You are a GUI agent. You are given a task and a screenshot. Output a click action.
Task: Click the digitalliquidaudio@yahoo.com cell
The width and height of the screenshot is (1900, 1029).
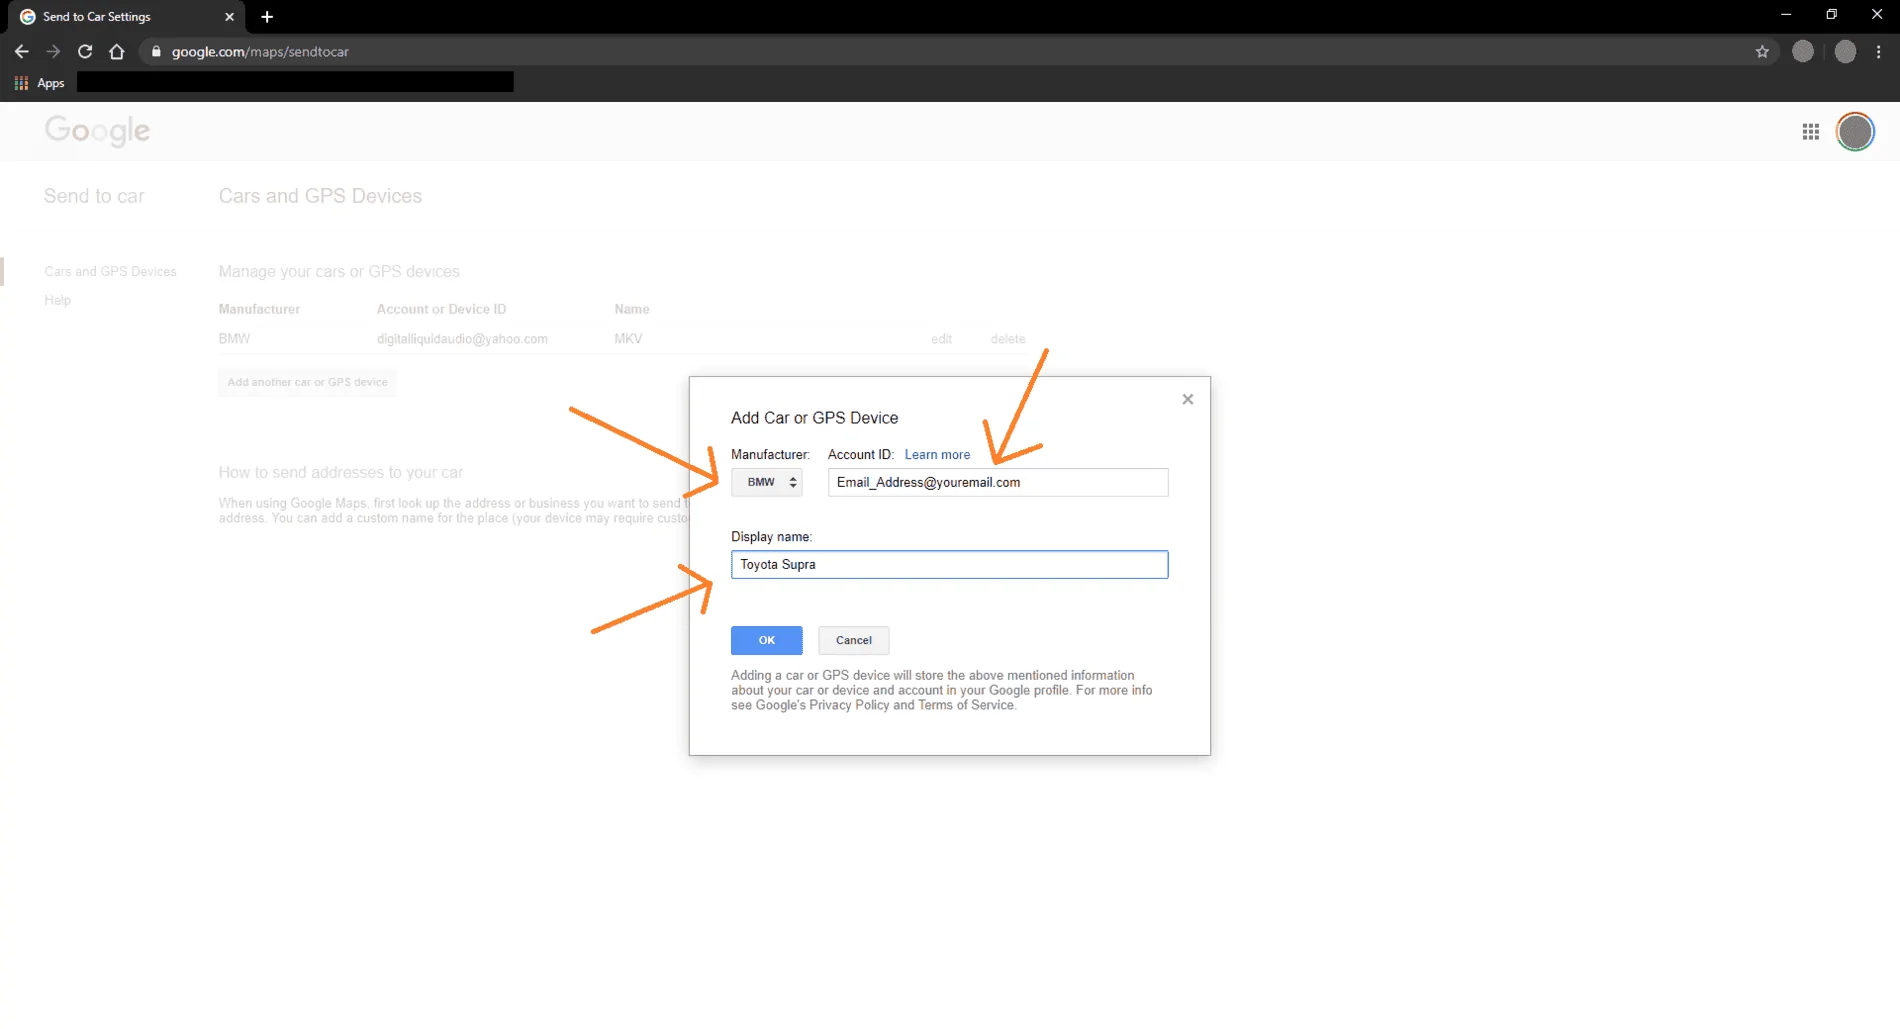(462, 339)
